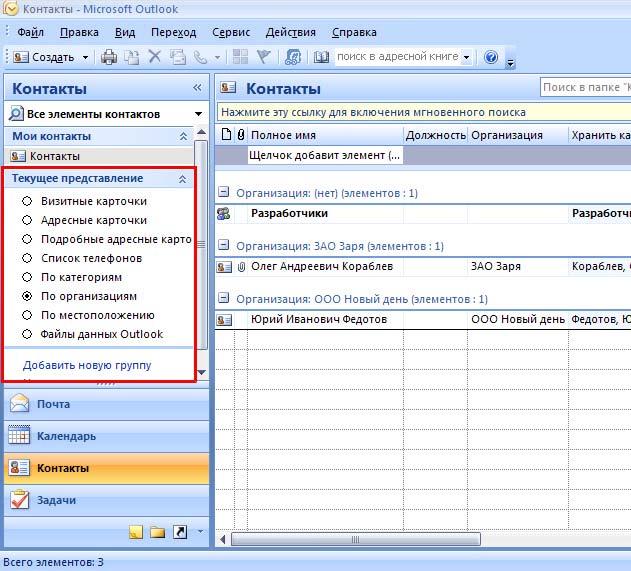Click the Щелчок добавит элемент row

coord(325,155)
